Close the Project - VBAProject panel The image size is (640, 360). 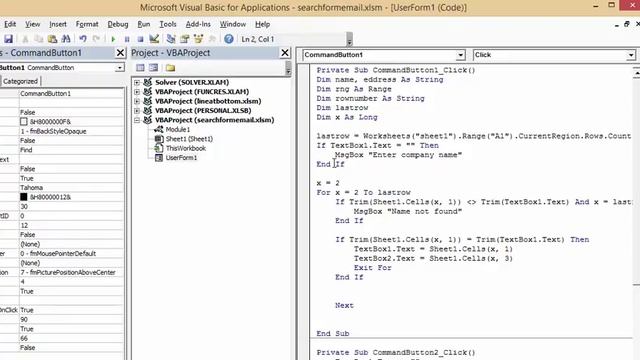coord(285,53)
